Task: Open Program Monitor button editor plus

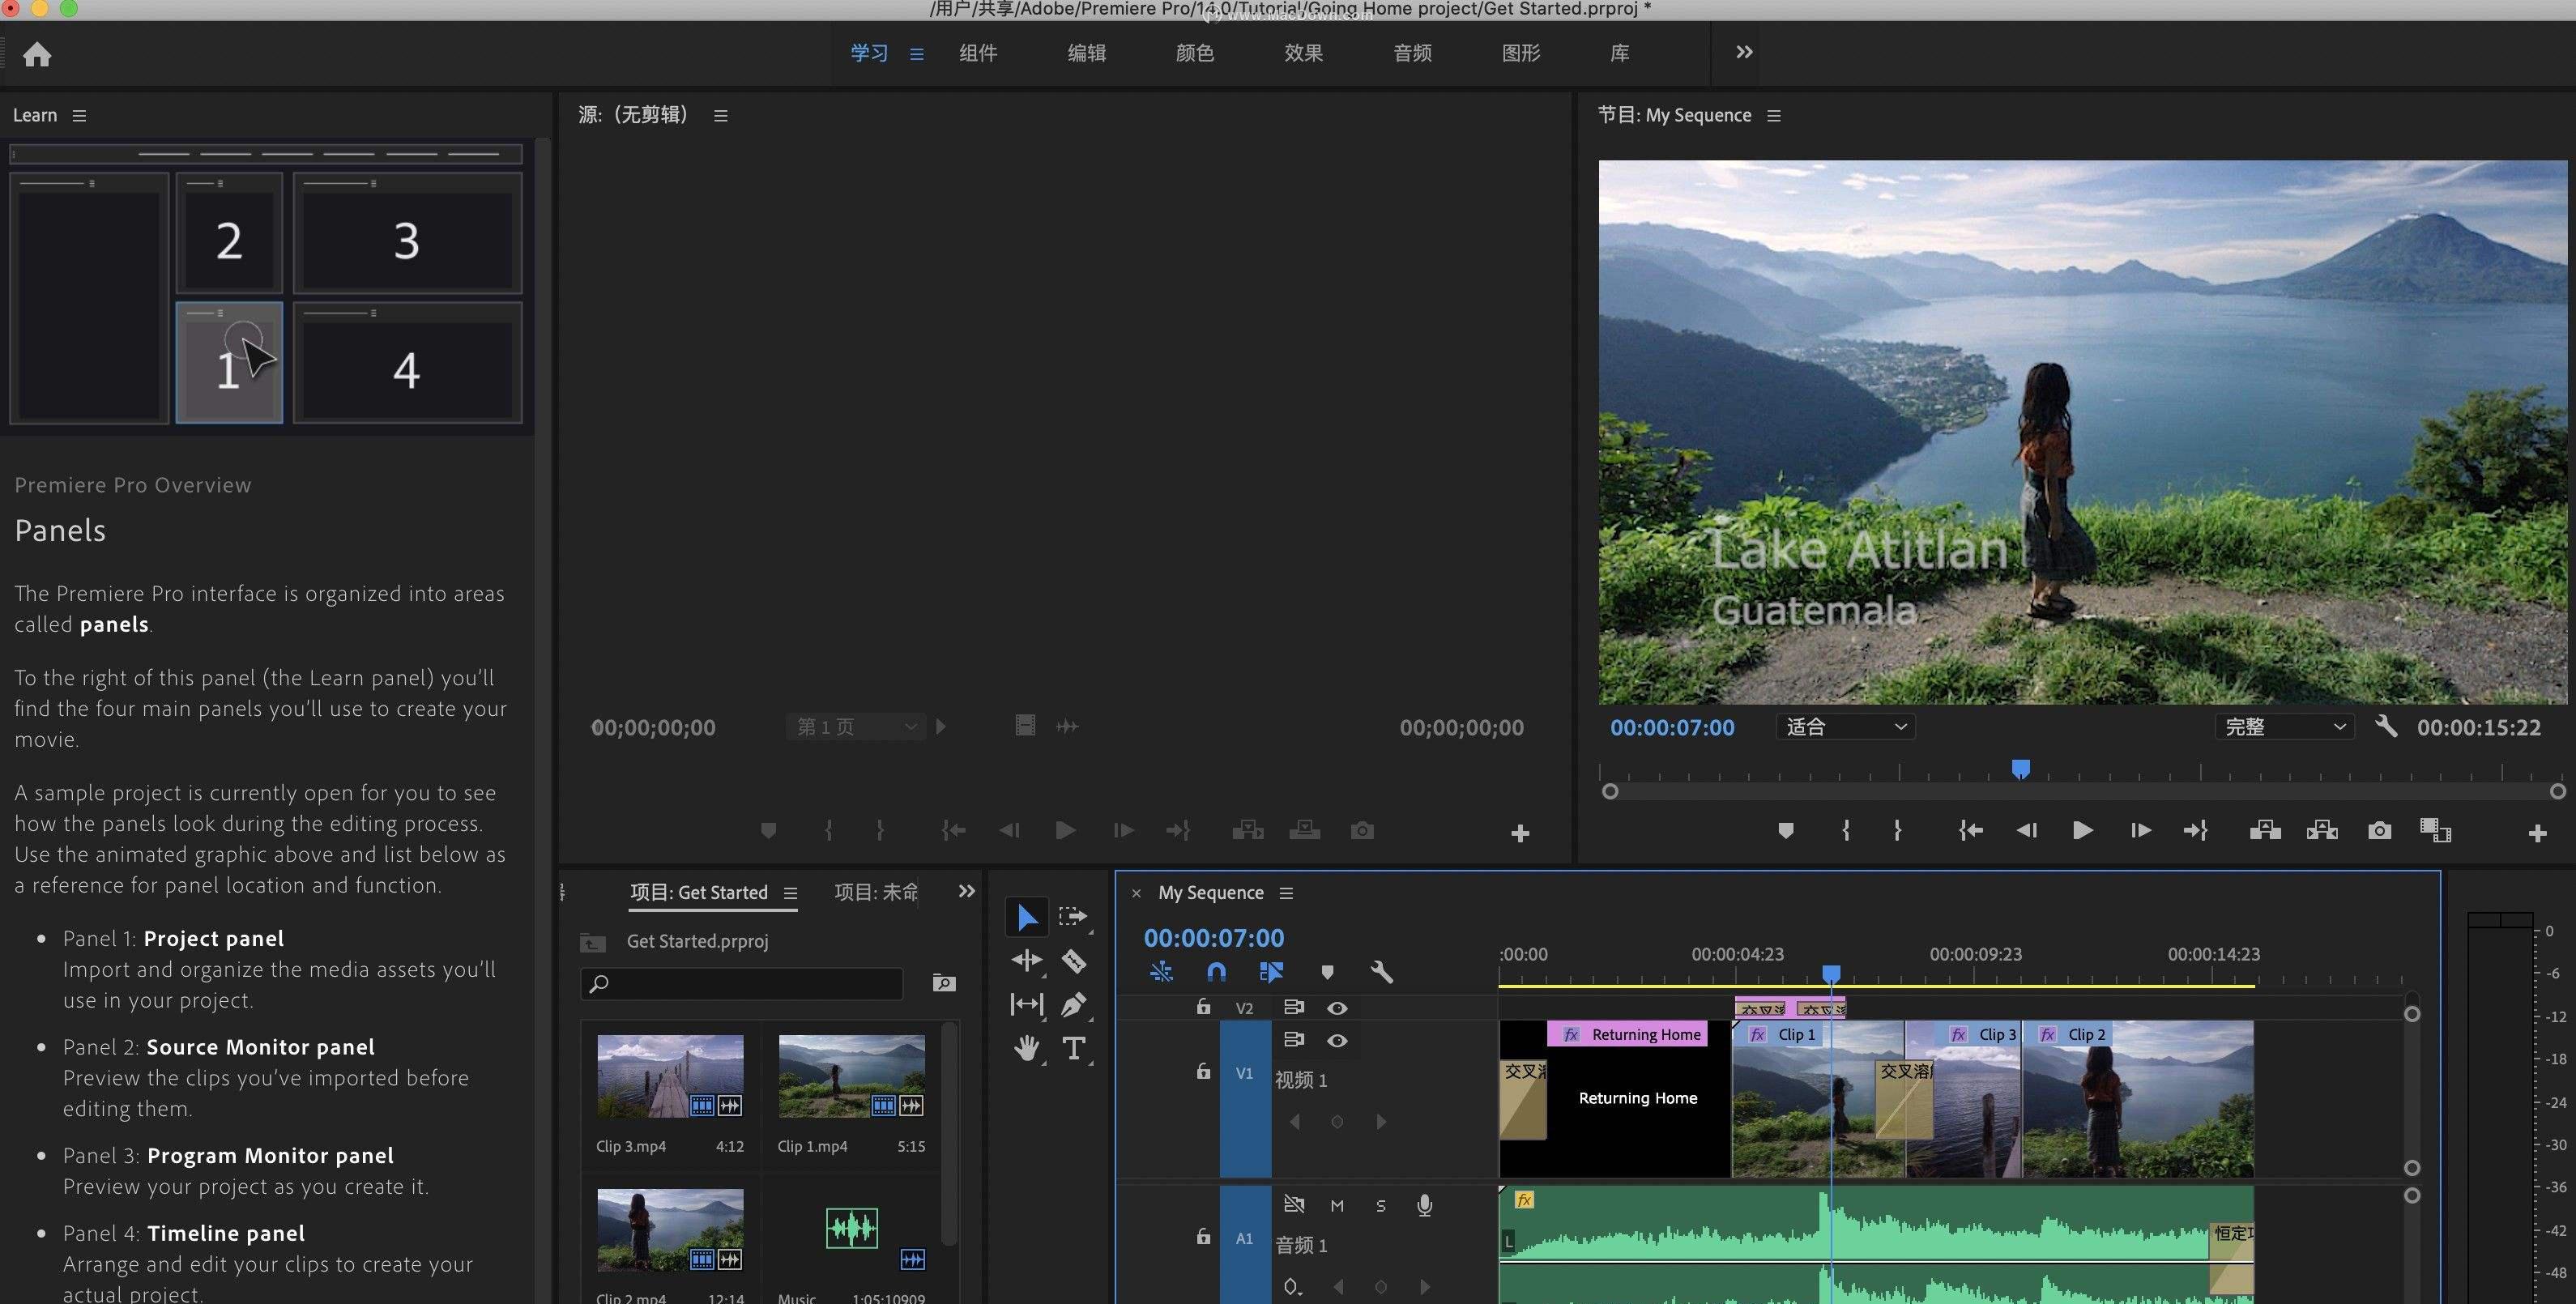Action: [x=2537, y=833]
